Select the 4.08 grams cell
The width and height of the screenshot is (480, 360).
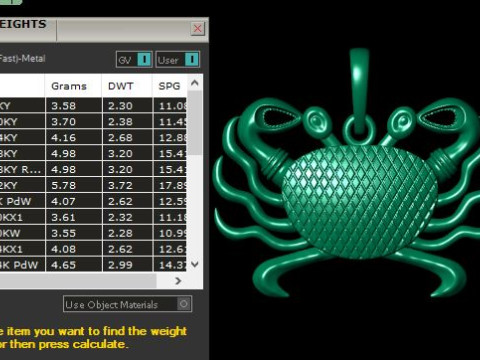pos(73,249)
